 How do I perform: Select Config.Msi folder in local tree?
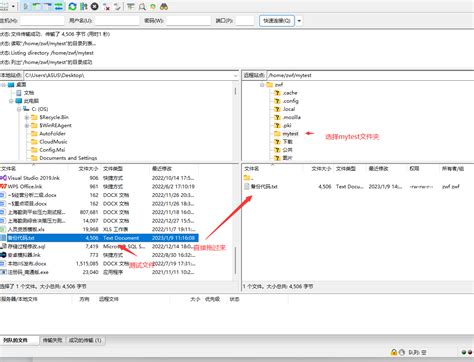[x=52, y=150]
